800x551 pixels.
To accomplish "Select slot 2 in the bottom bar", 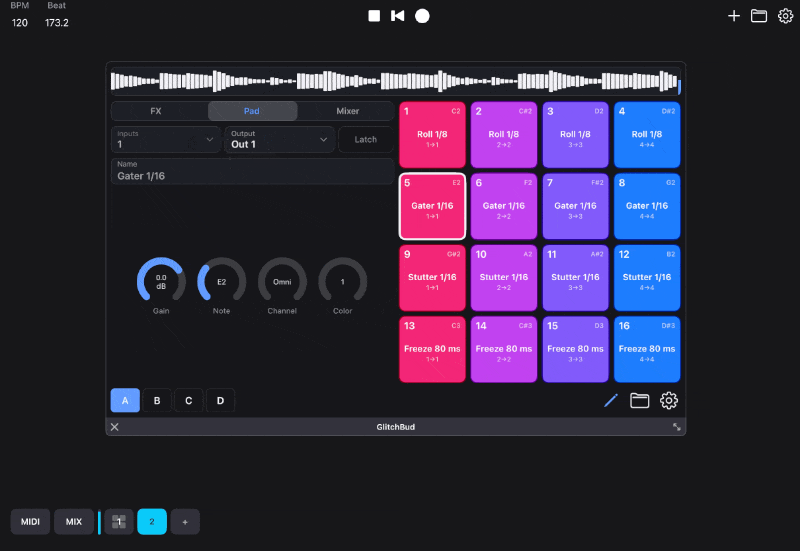I will point(152,521).
